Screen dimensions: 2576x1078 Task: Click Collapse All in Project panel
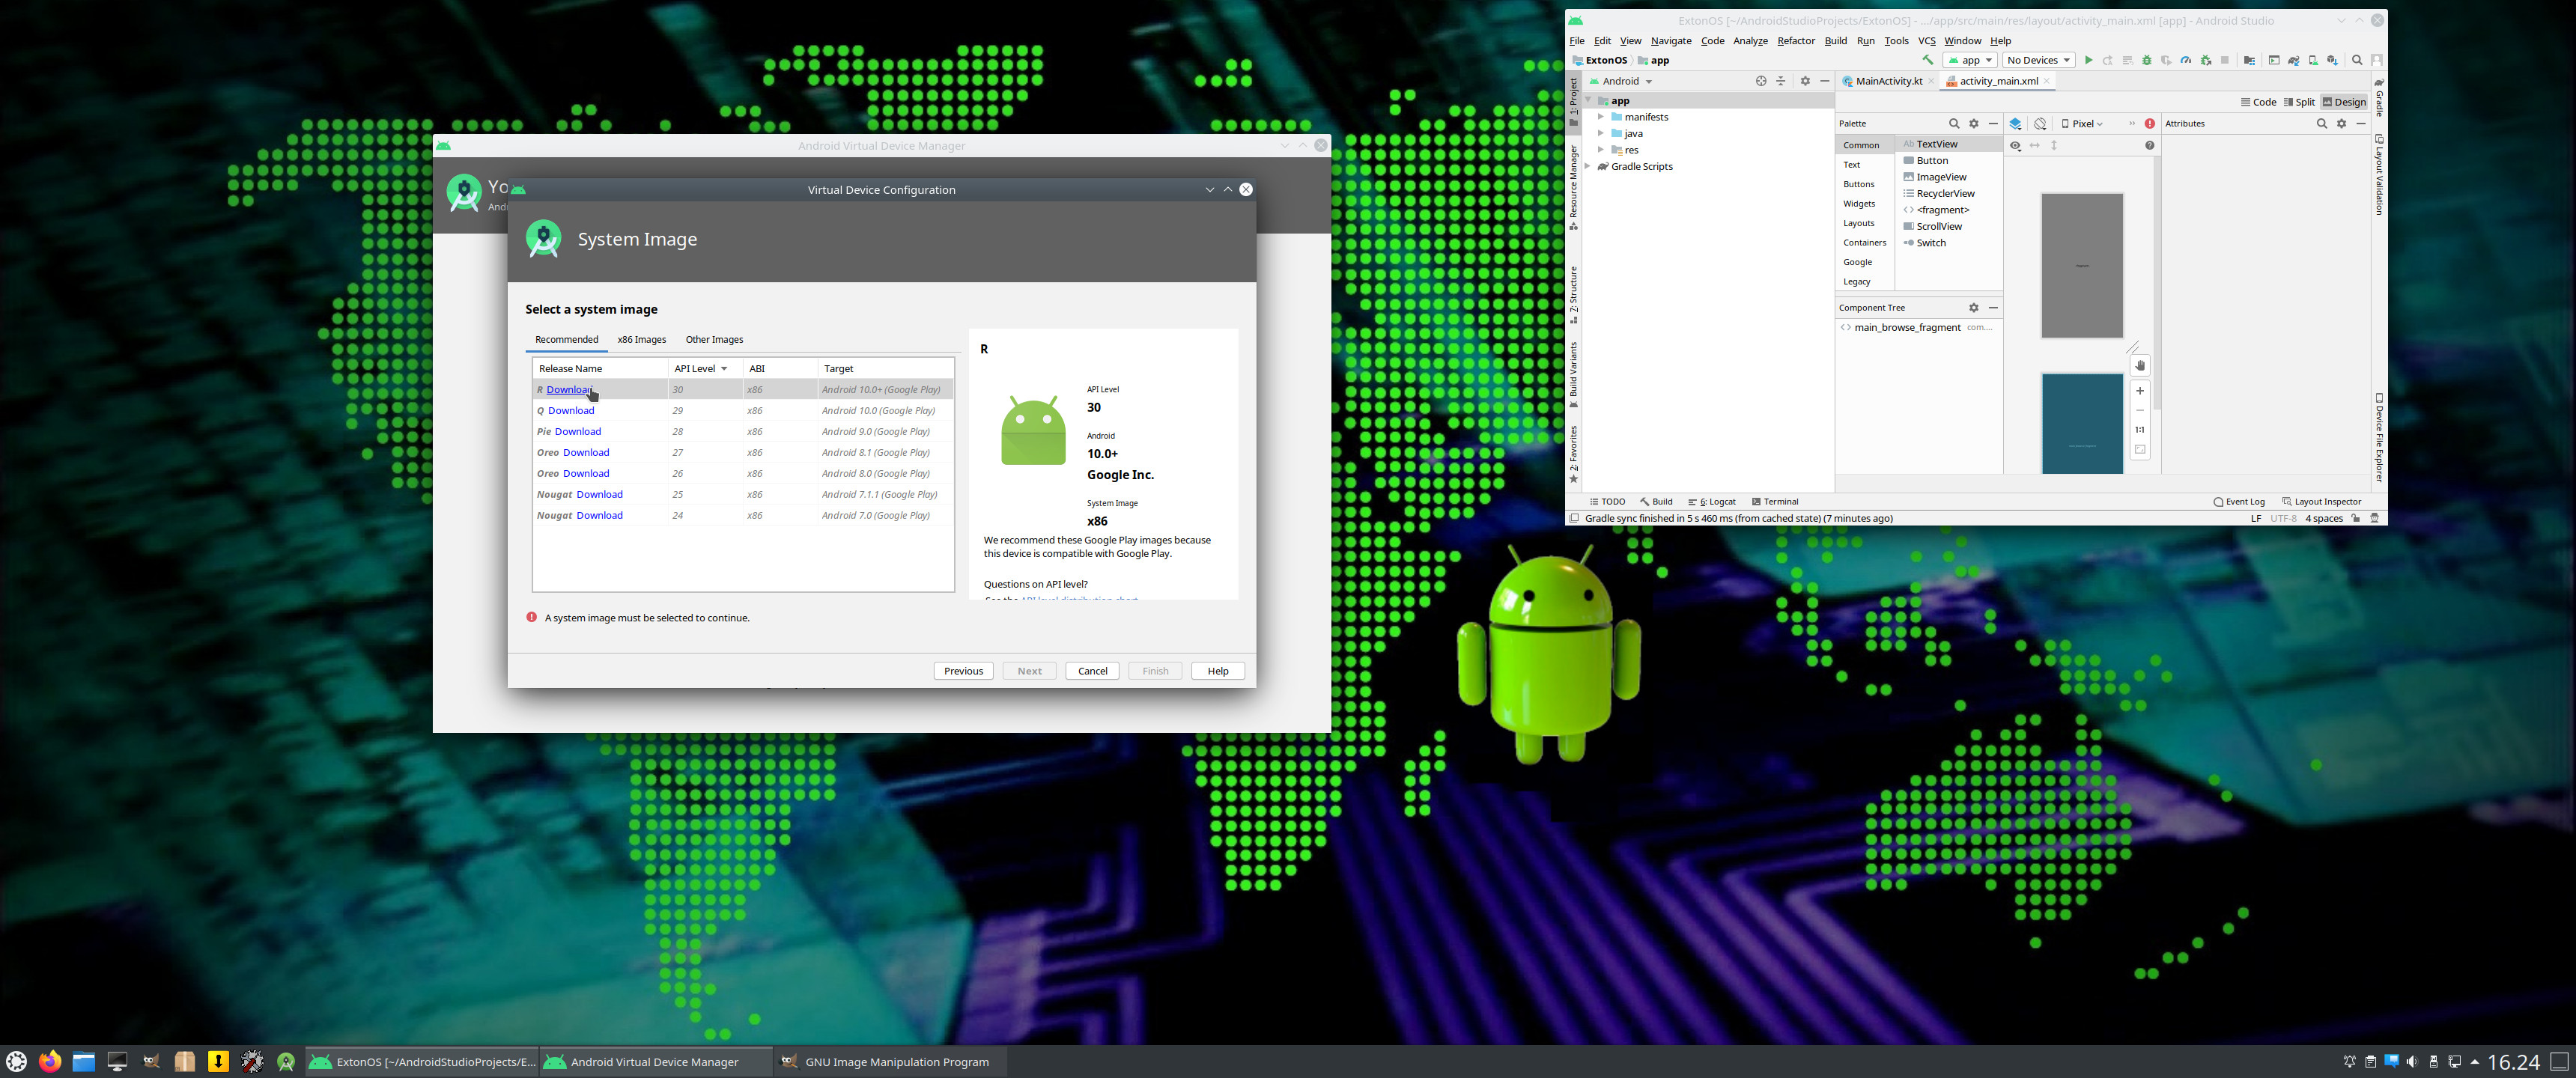click(x=1781, y=81)
